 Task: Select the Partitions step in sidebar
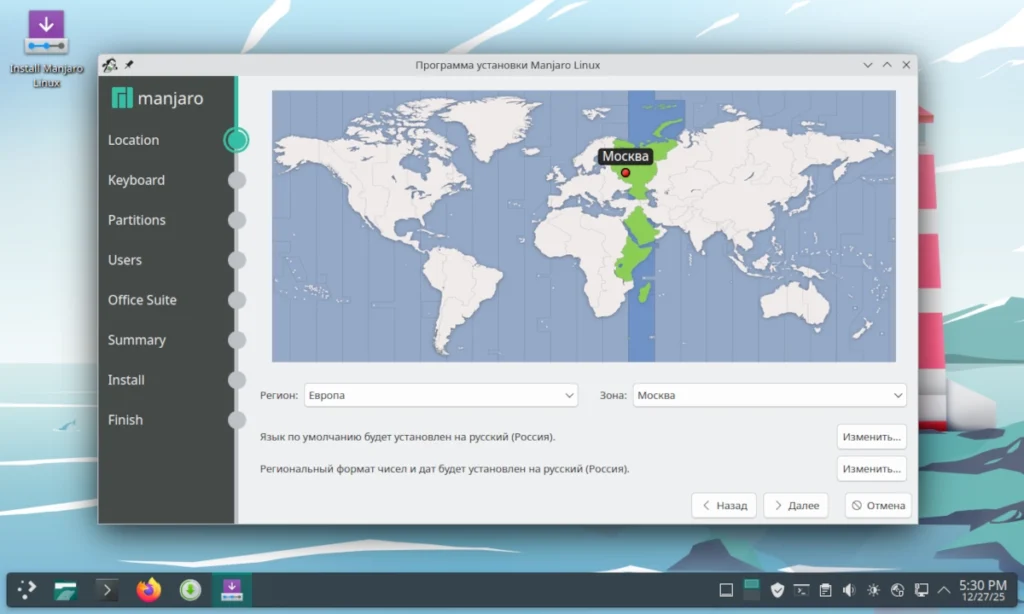click(136, 220)
